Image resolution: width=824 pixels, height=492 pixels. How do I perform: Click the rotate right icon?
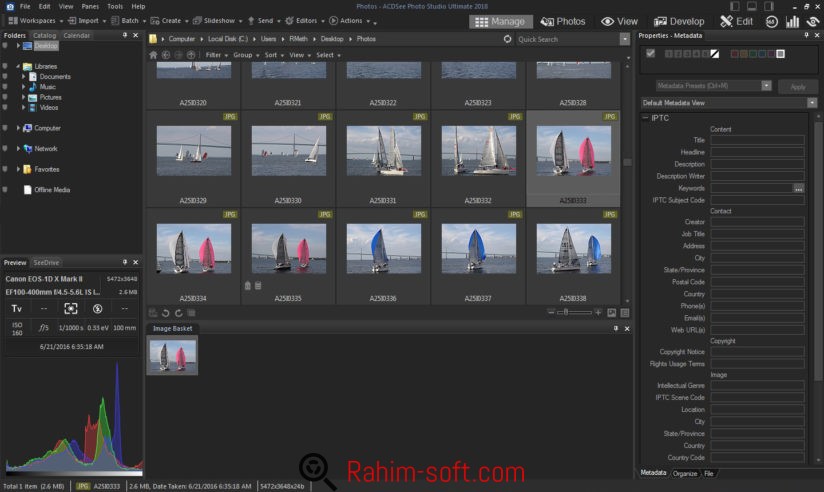pos(179,313)
